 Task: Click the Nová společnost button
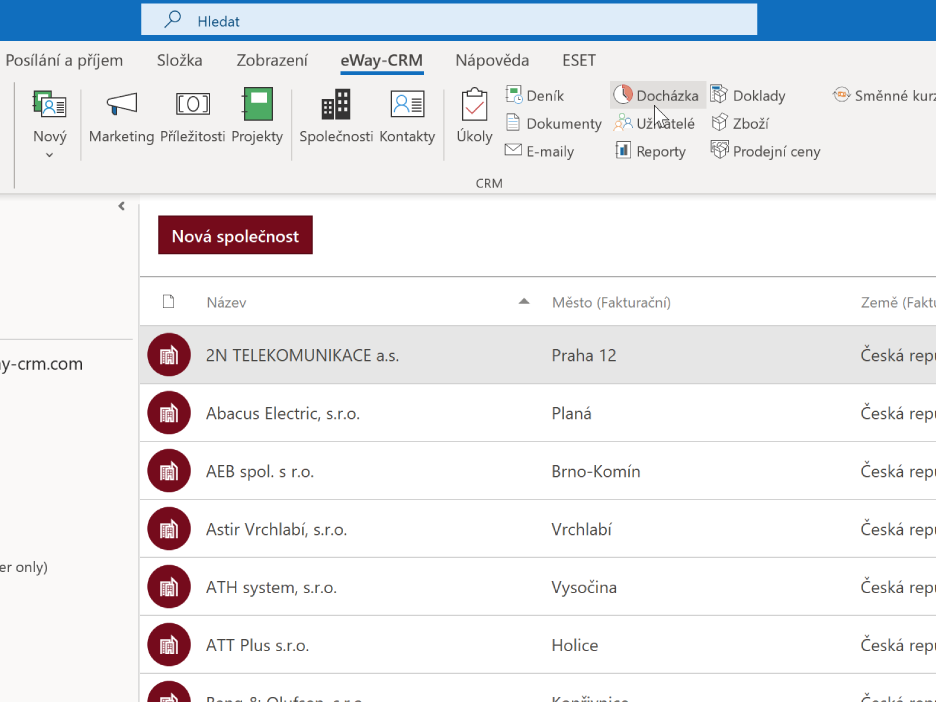[235, 235]
